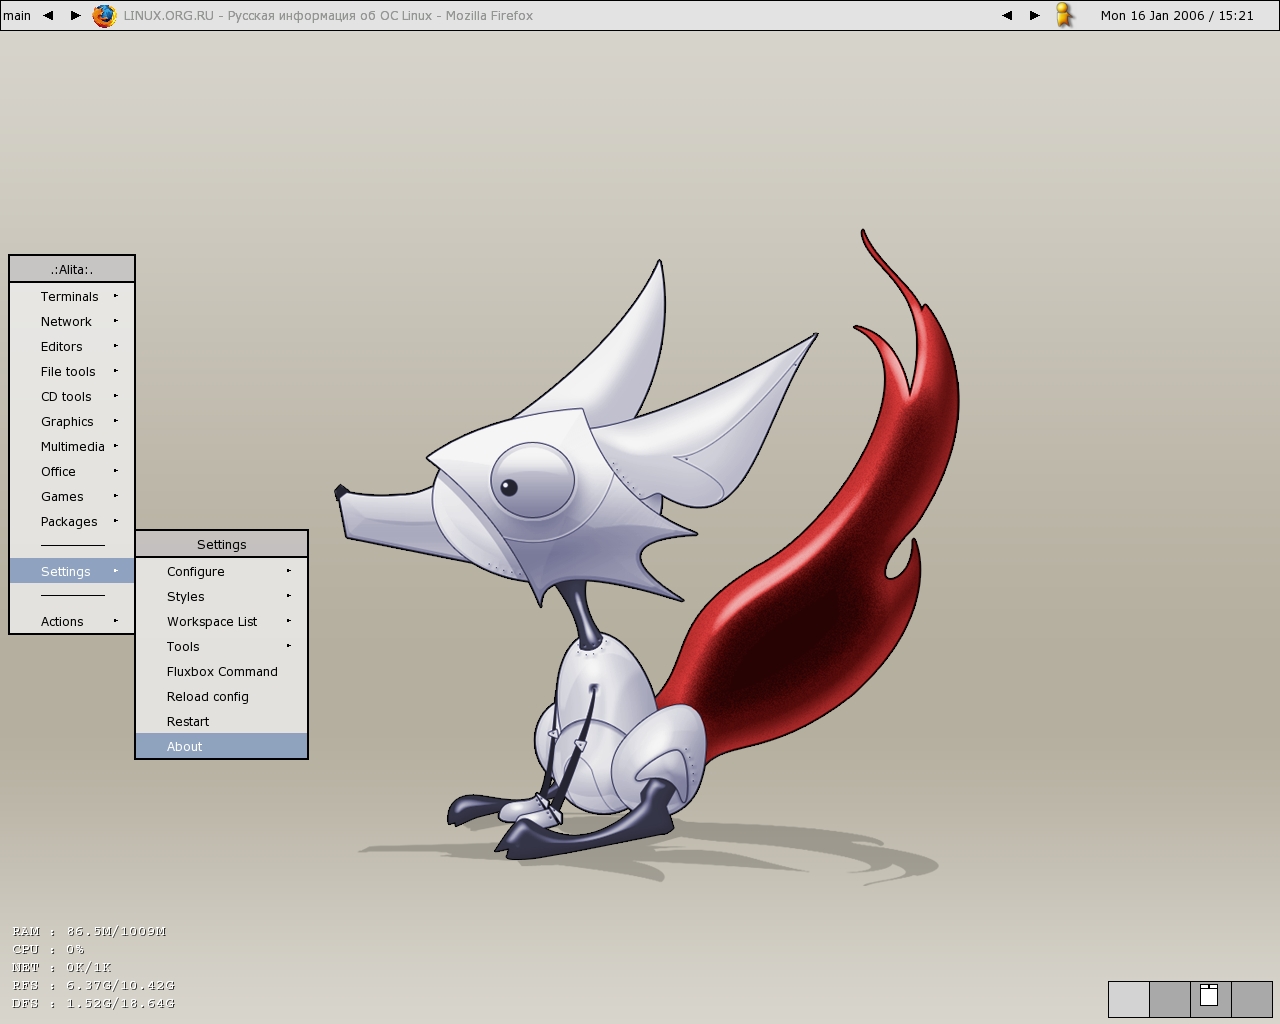Expand the Configure submenu in Settings

pyautogui.click(x=222, y=571)
